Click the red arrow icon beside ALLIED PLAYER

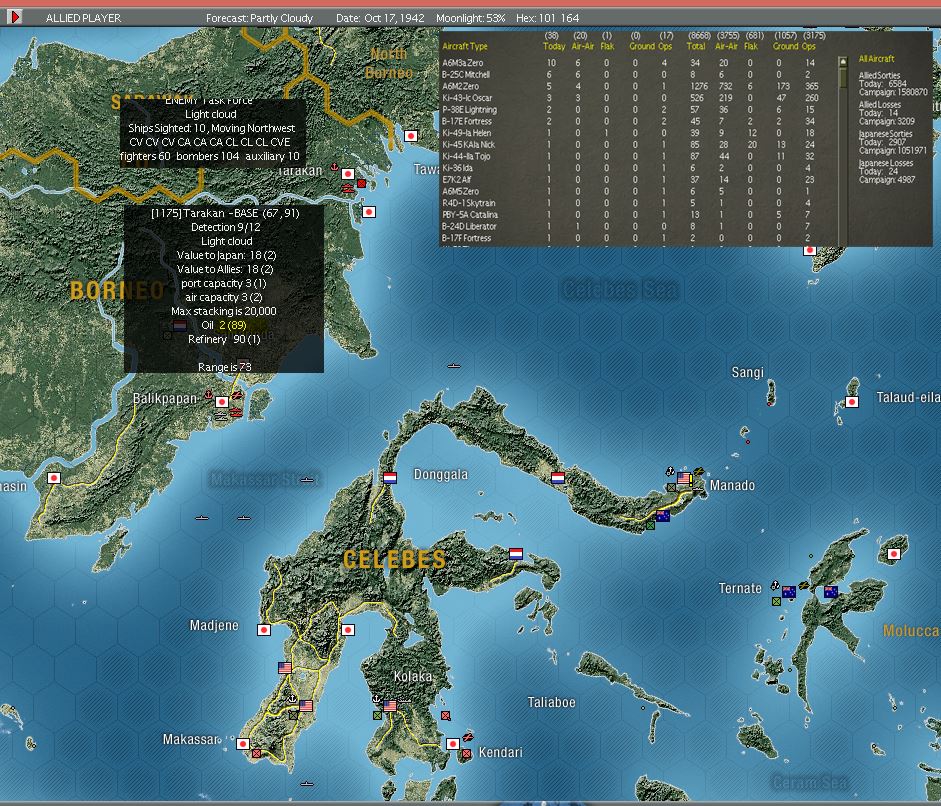[14, 17]
